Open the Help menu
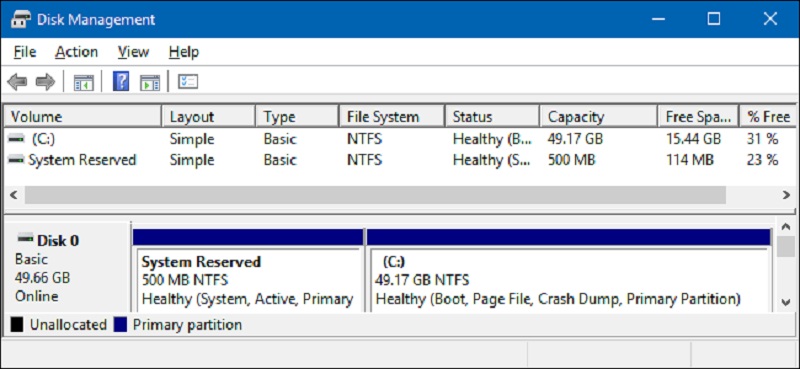The height and width of the screenshot is (369, 800). click(x=184, y=52)
